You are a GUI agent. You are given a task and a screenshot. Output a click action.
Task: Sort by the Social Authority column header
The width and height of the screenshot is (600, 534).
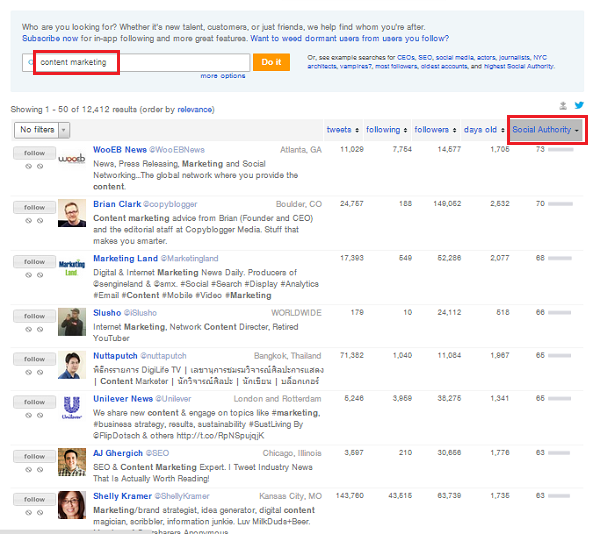point(546,130)
